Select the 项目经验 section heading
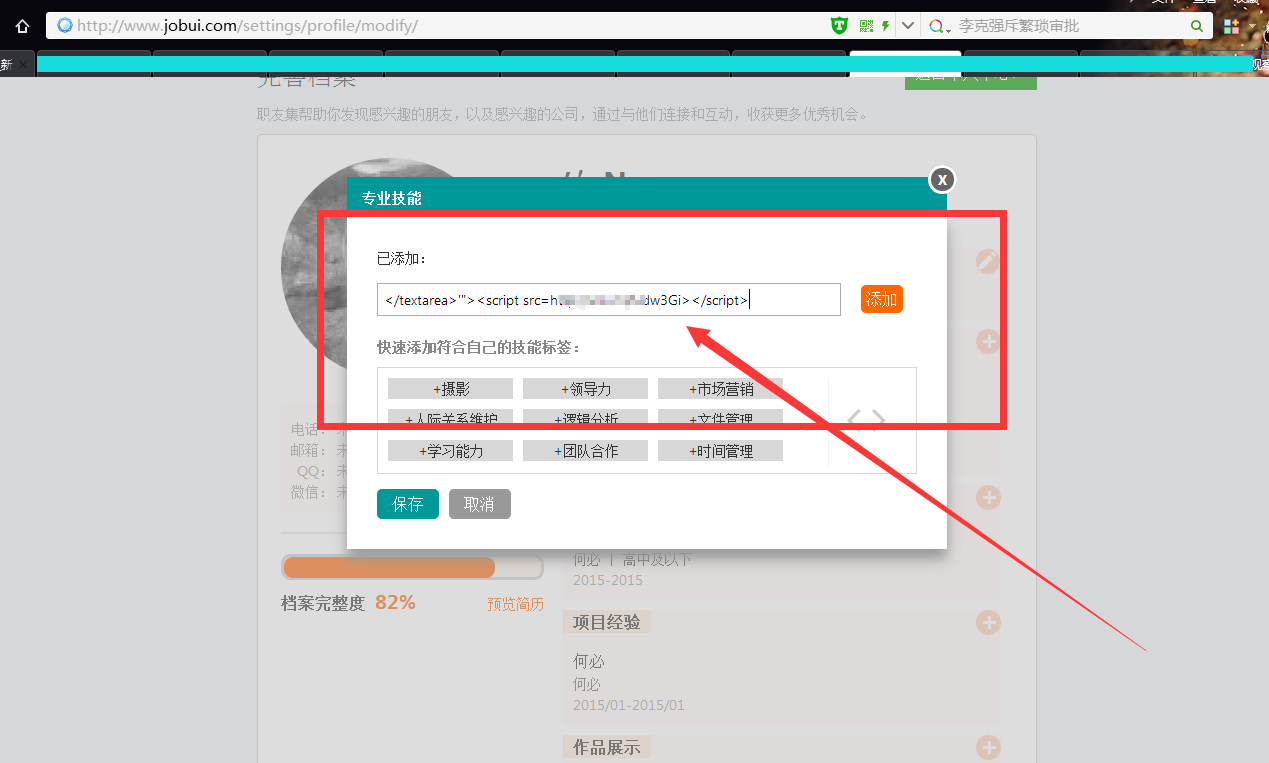 [606, 622]
